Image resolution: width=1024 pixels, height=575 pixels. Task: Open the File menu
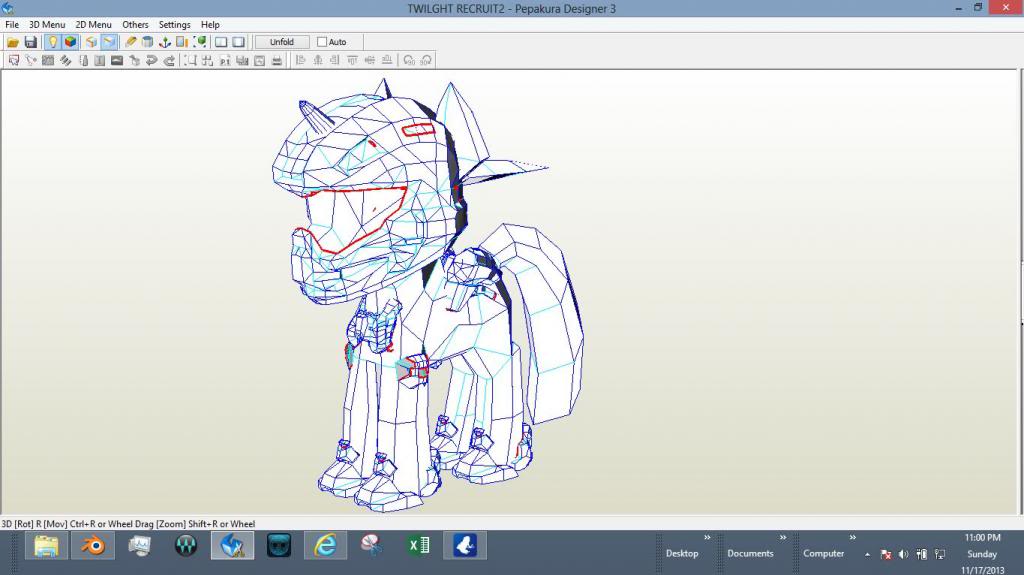pyautogui.click(x=12, y=24)
